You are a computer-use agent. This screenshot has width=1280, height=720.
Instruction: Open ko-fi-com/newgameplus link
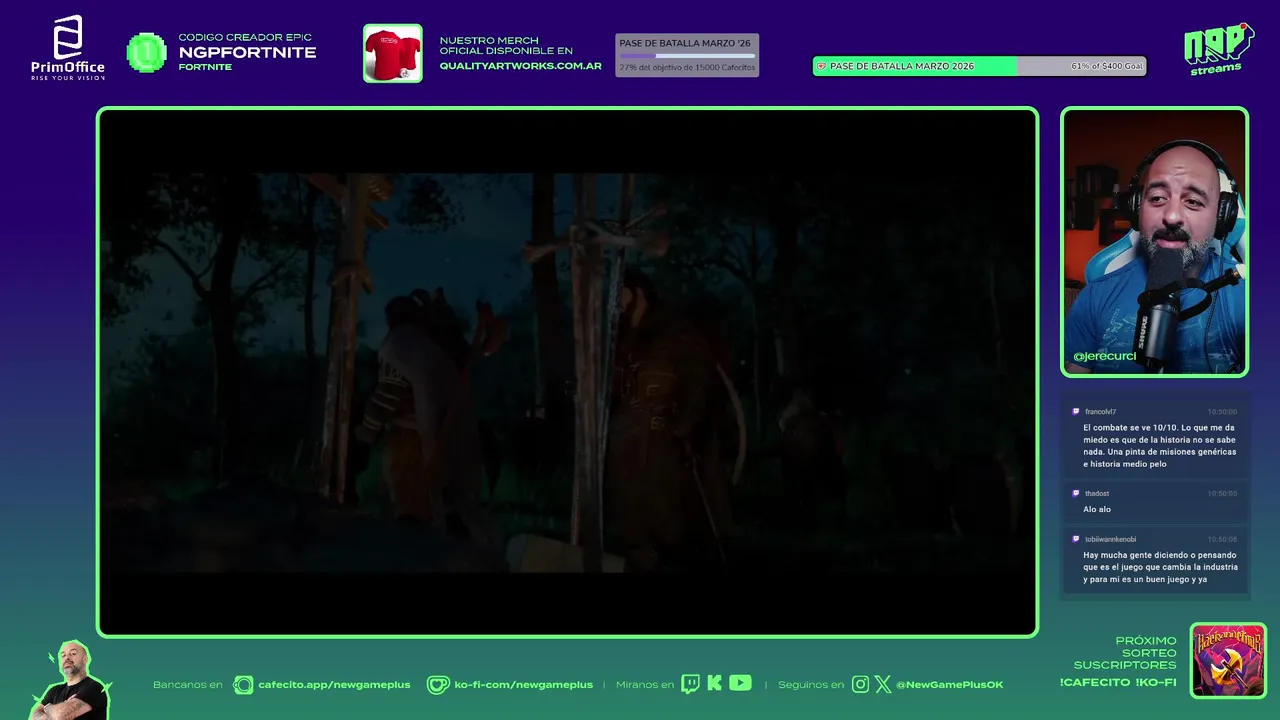(523, 685)
